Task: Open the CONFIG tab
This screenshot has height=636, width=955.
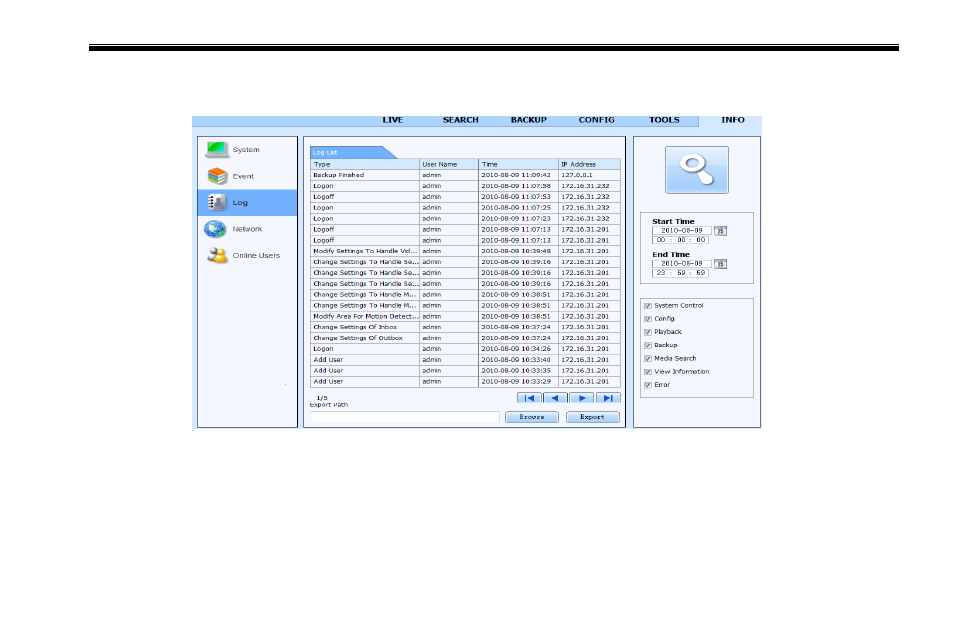Action: click(596, 120)
